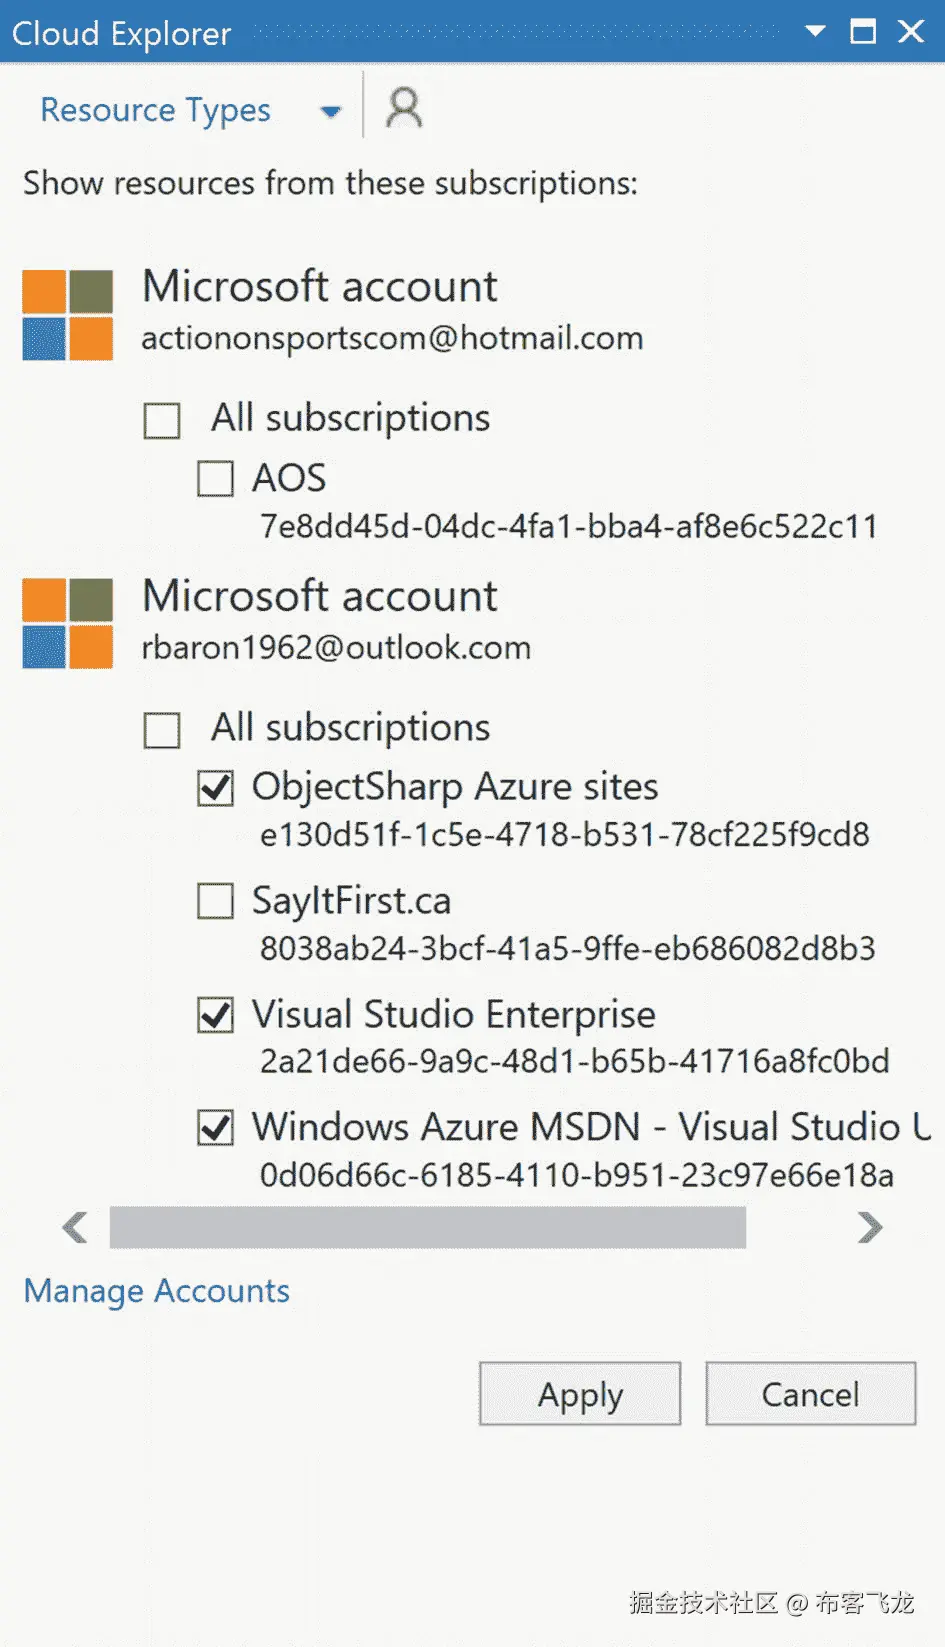Click the rbaron1962 Microsoft account logo
Viewport: 945px width, 1647px height.
coord(68,623)
